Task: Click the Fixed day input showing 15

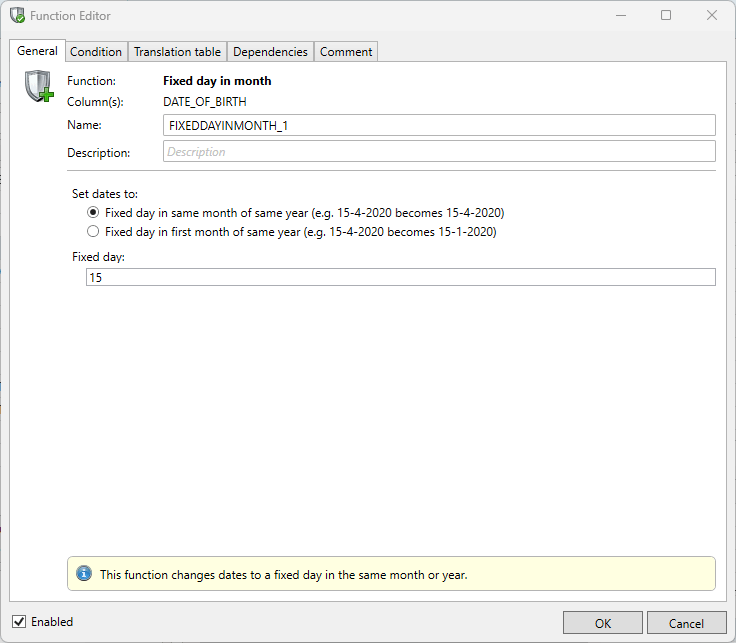Action: click(x=400, y=278)
